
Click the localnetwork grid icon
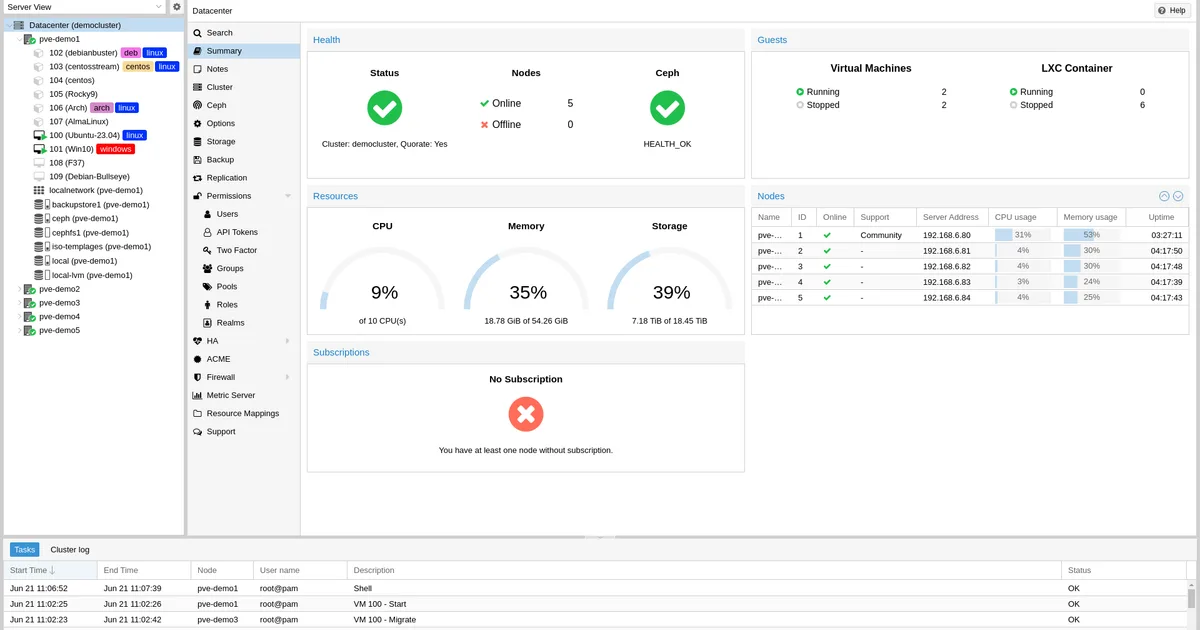(x=40, y=190)
